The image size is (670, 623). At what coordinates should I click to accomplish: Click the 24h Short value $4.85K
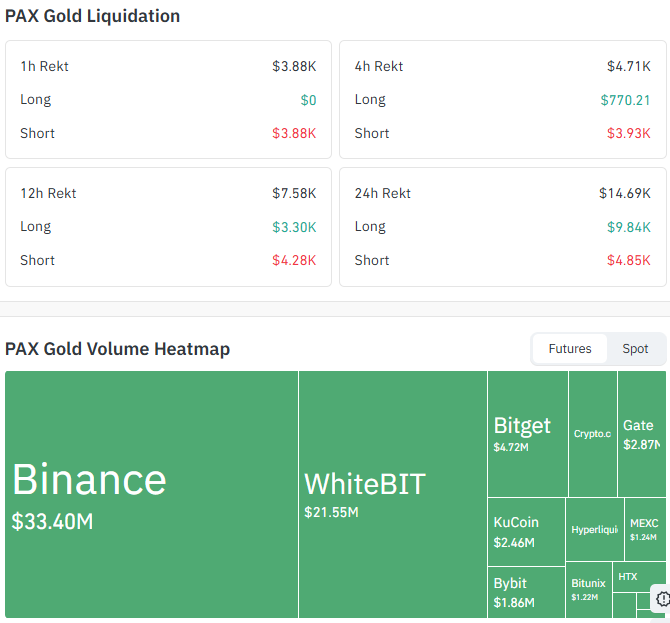tap(629, 260)
